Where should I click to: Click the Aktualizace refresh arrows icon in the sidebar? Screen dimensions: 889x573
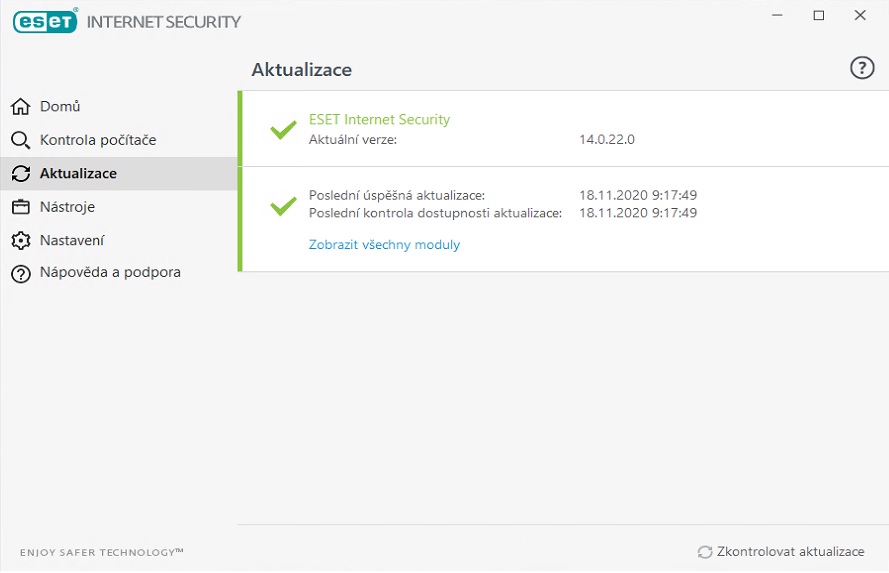(21, 173)
